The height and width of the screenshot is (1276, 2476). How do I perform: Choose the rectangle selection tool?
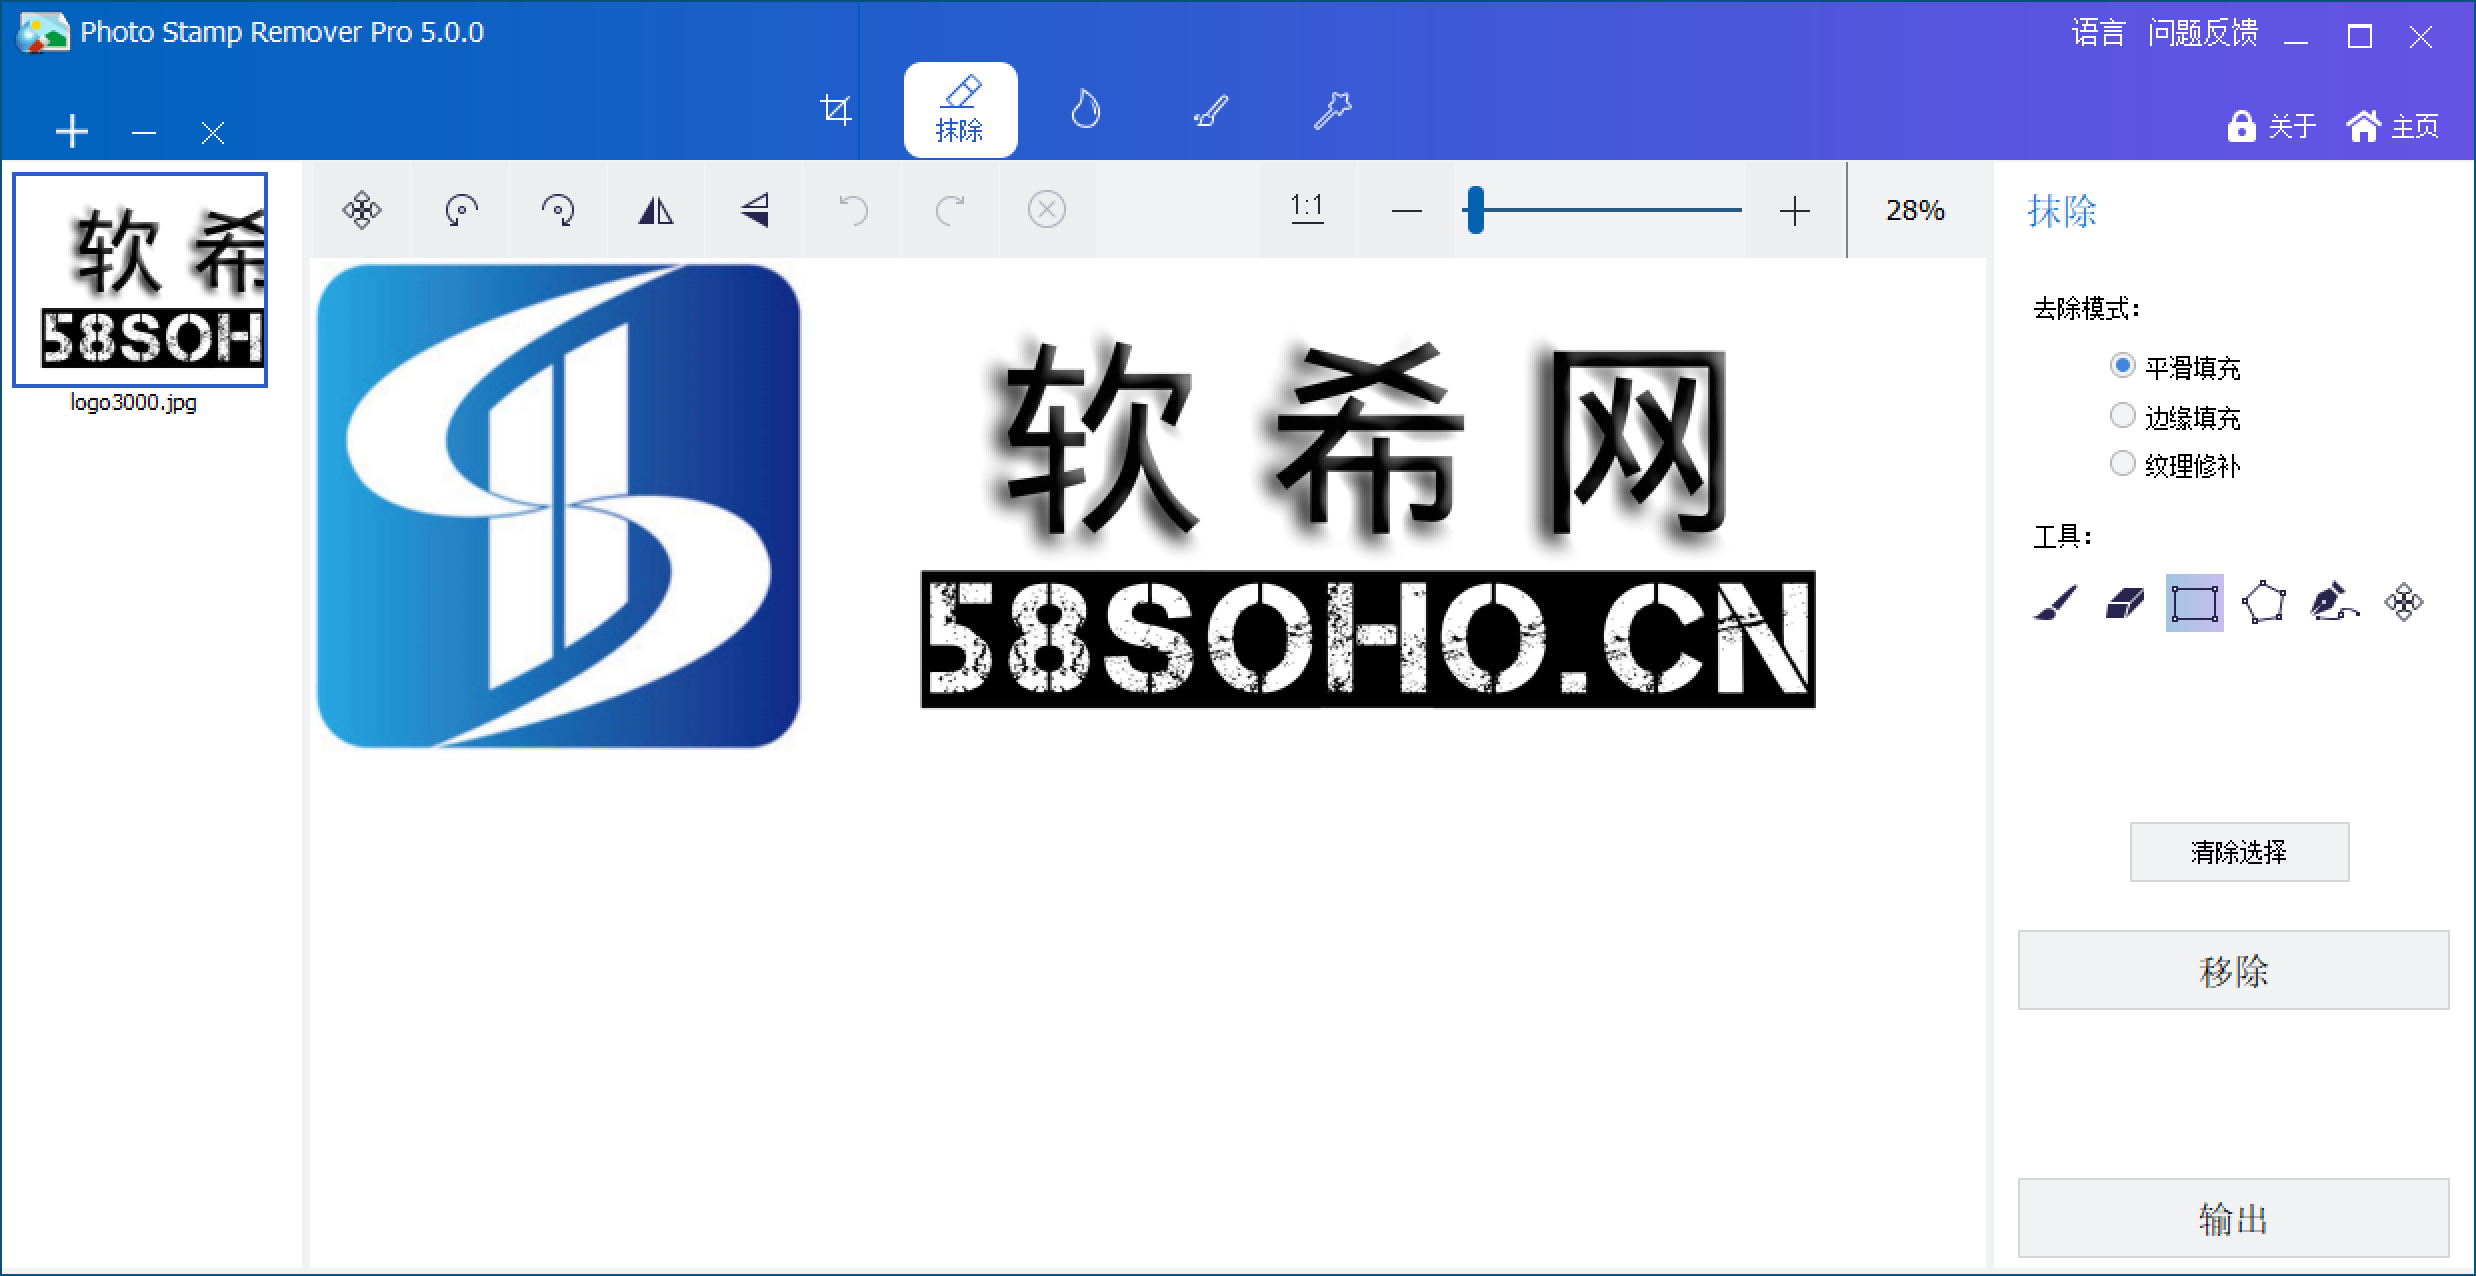tap(2195, 603)
